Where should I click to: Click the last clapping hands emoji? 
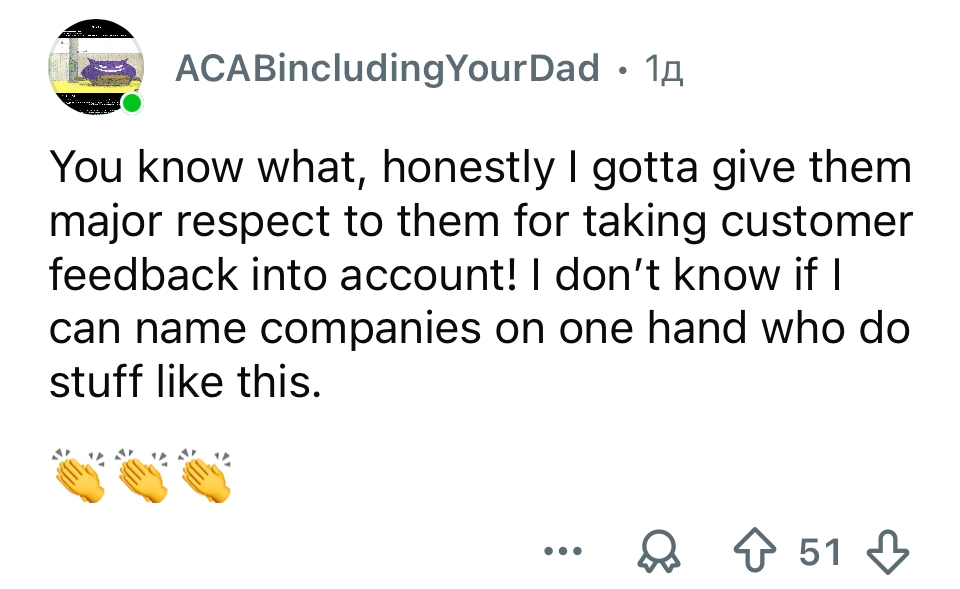point(203,475)
